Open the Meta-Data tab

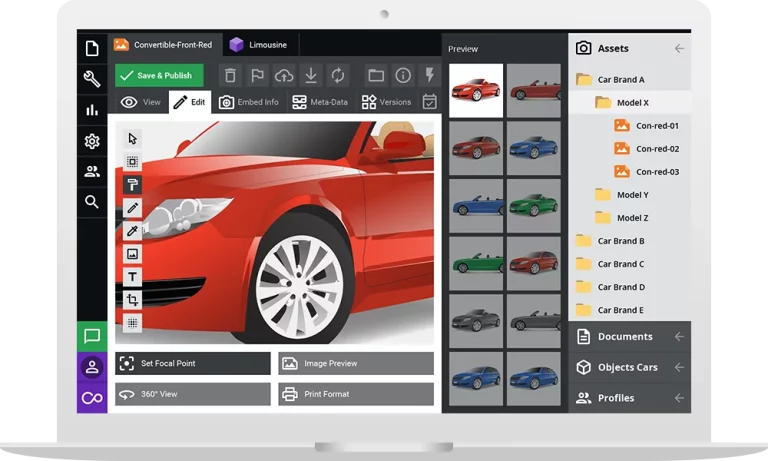(x=320, y=102)
